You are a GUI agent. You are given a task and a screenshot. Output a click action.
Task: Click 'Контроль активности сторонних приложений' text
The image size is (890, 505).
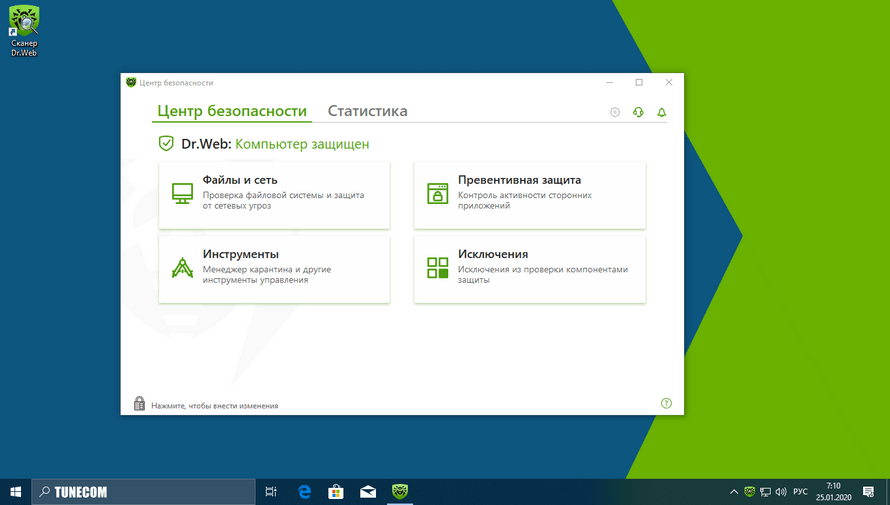(524, 200)
